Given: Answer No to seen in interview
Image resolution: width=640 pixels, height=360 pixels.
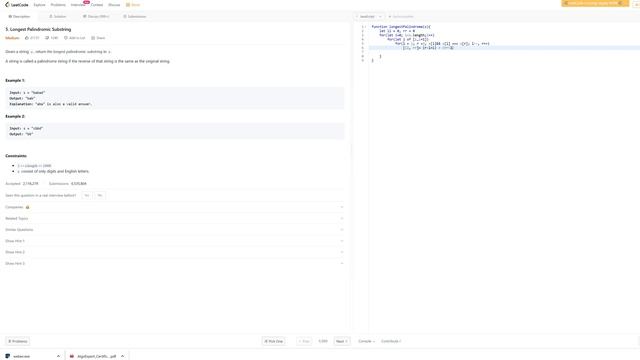Looking at the screenshot, I should 100,196.
